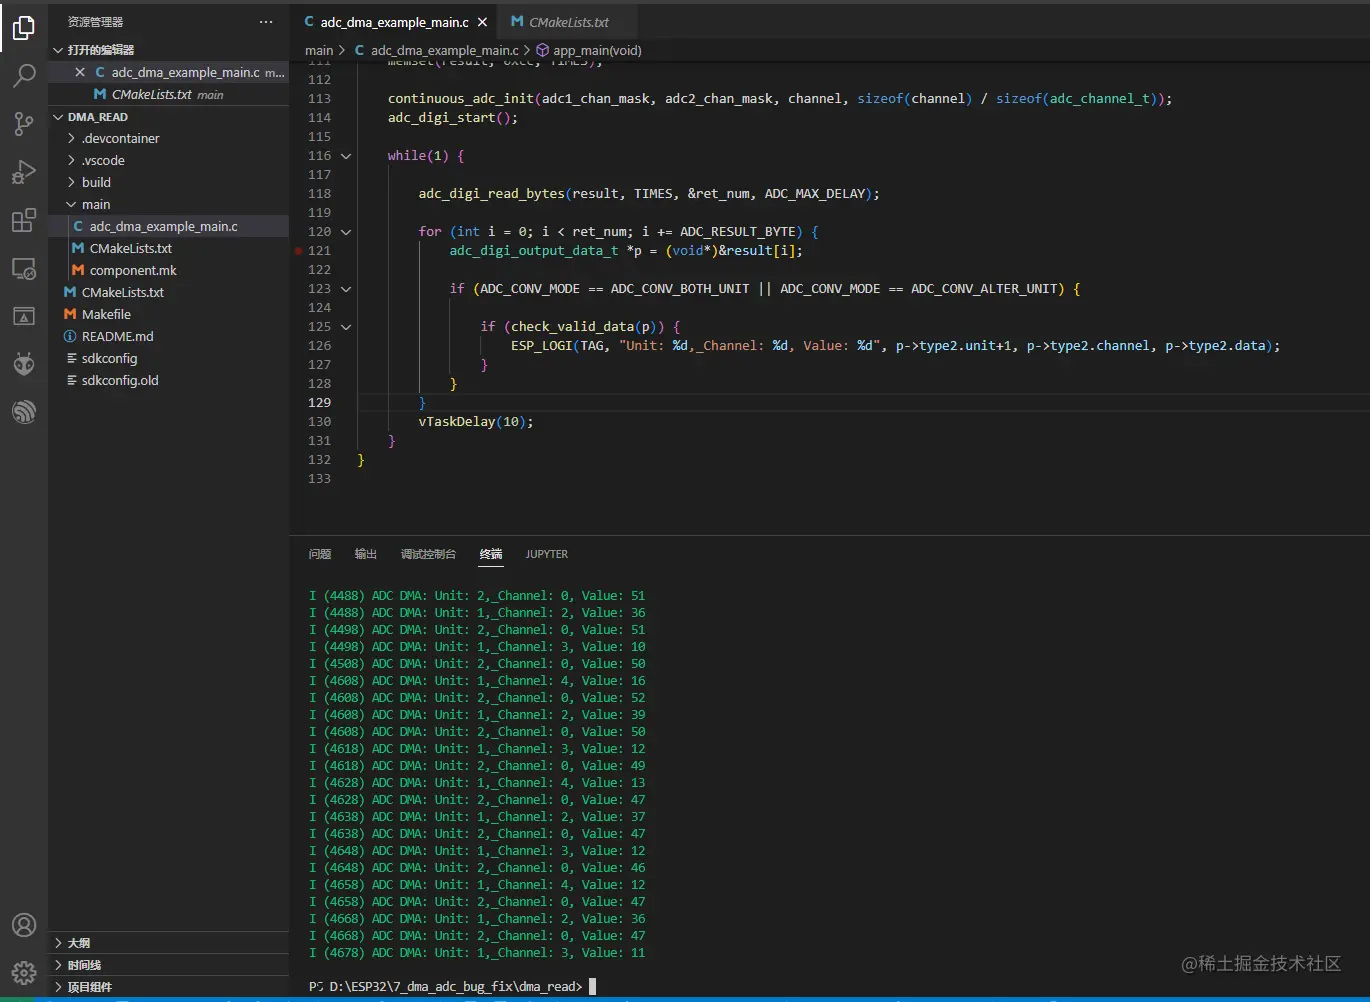Fold the while loop at line 116
This screenshot has height=1002, width=1370.
click(x=346, y=156)
